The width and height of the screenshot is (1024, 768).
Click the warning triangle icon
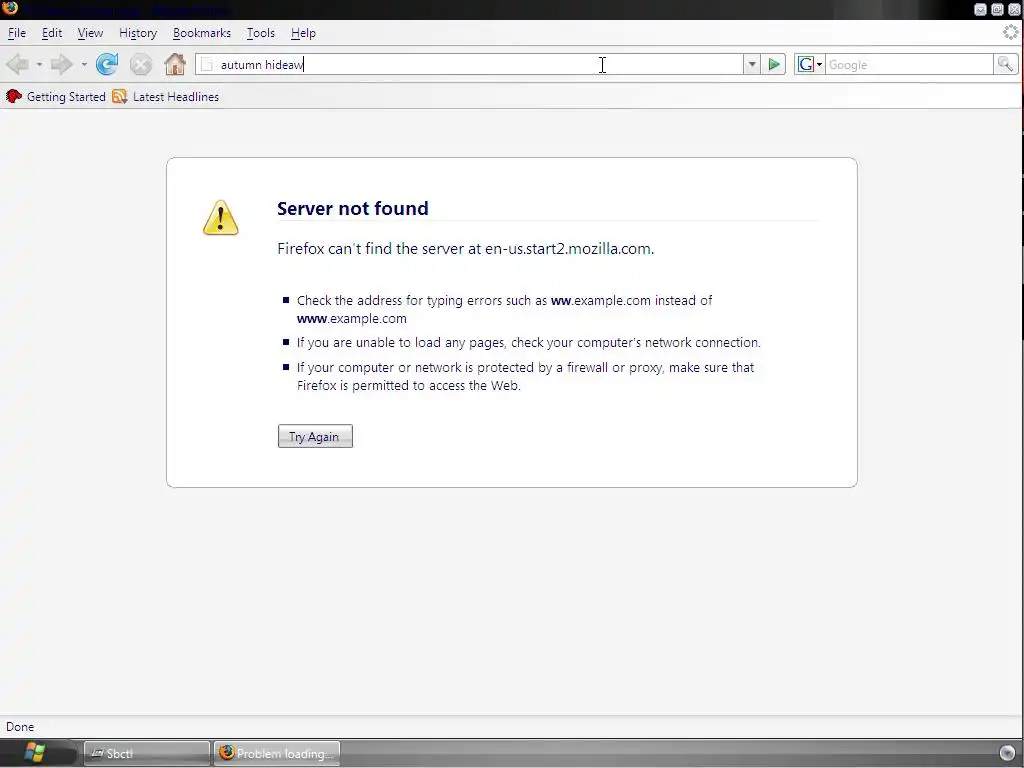tap(221, 217)
